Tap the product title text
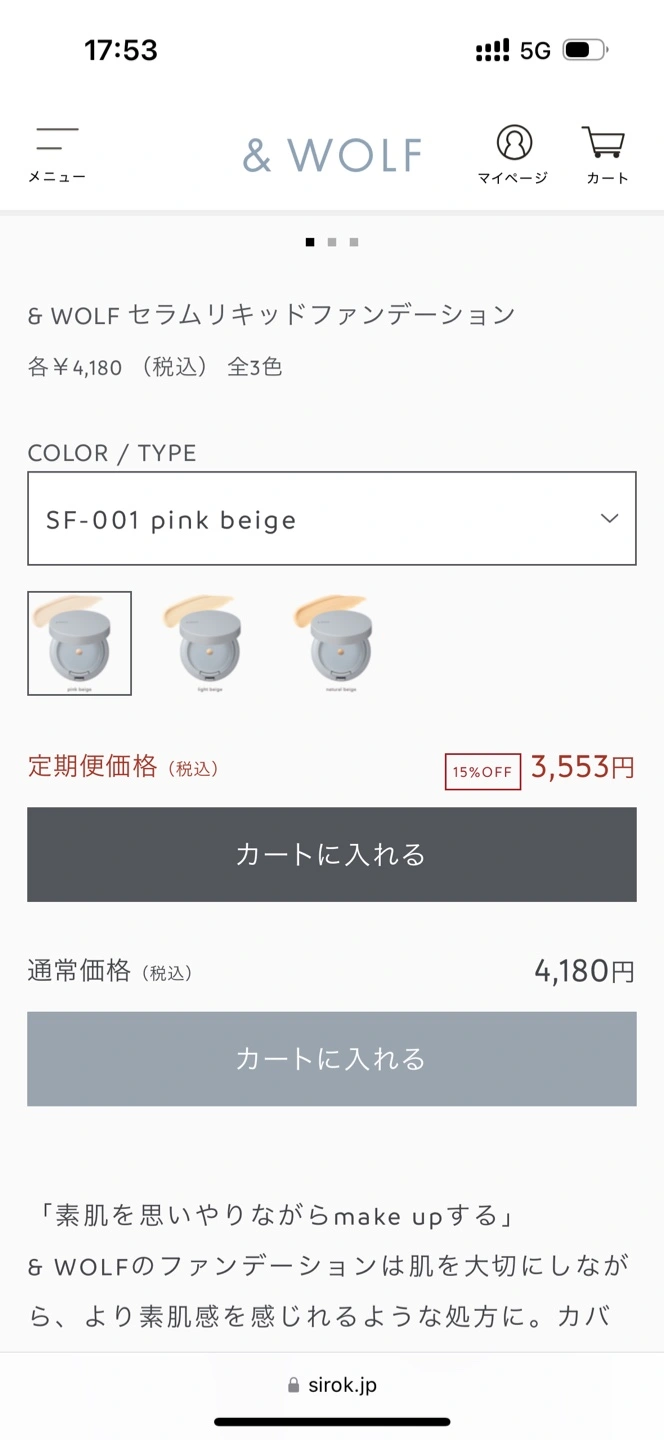664x1440 pixels. click(x=271, y=315)
